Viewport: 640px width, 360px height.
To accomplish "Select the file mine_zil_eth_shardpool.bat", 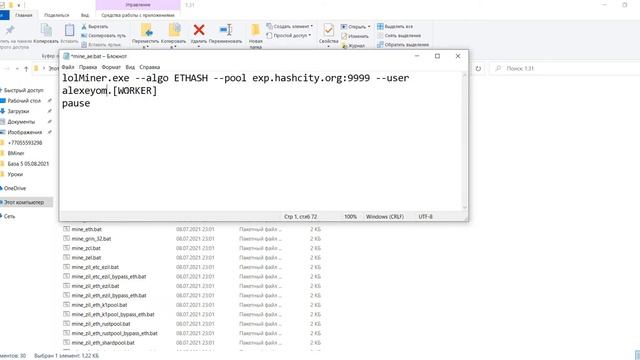I will pos(103,343).
